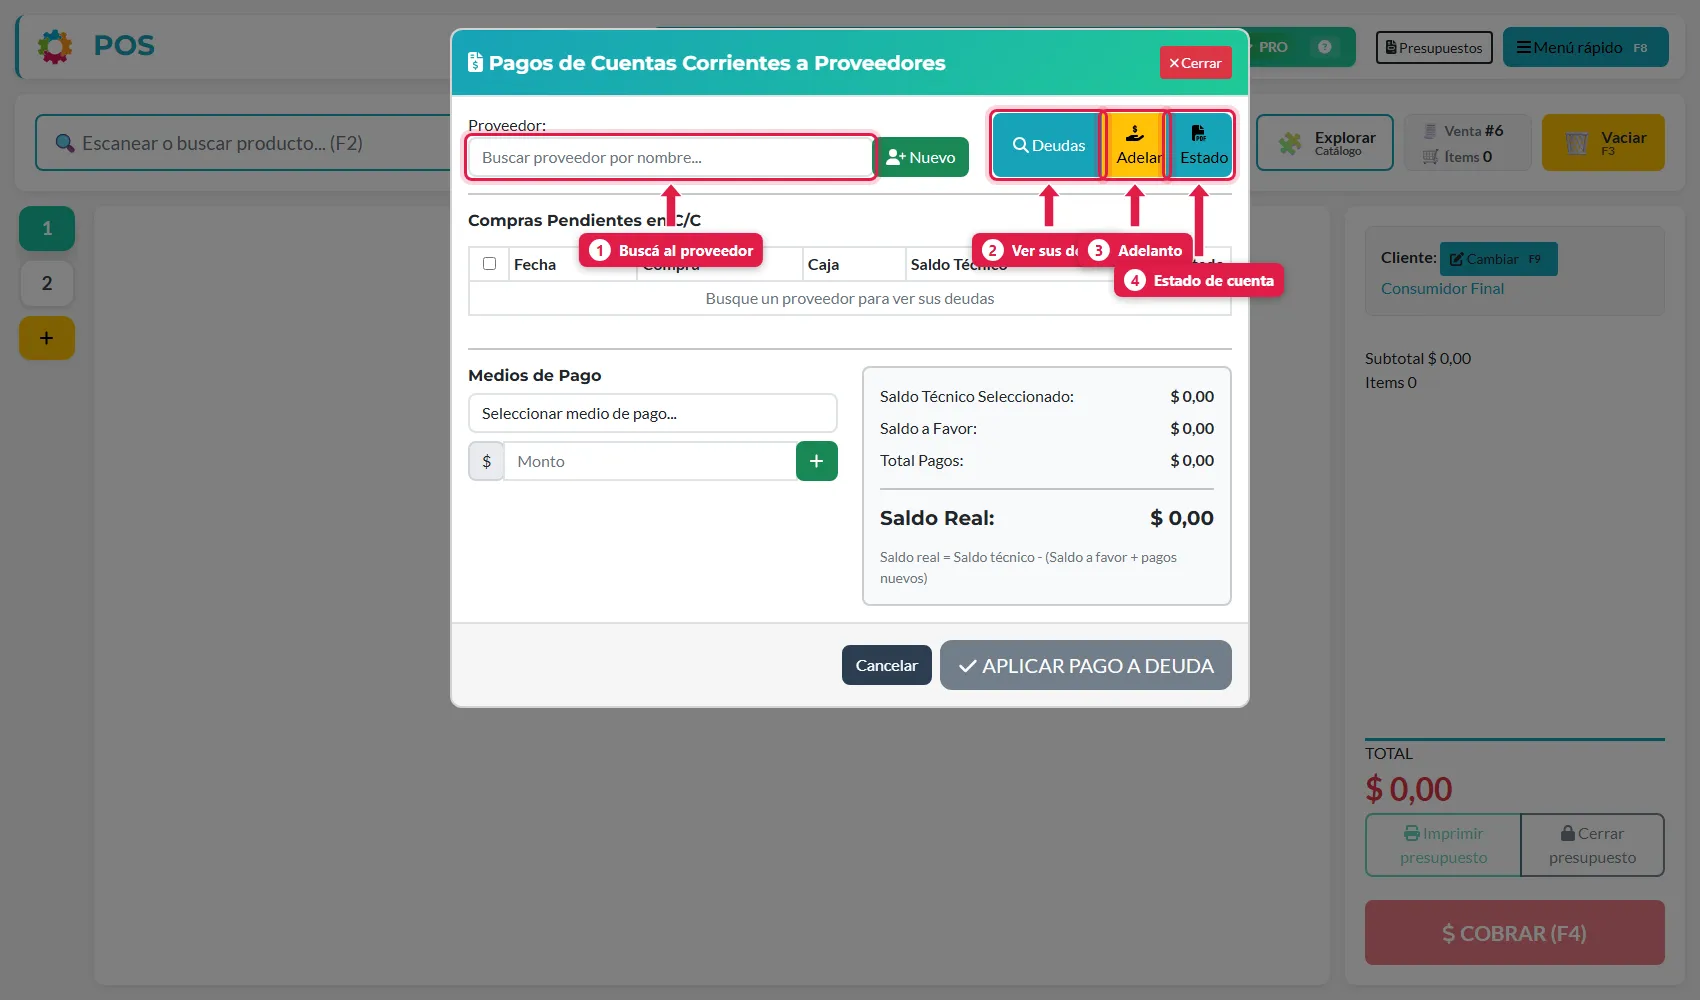Image resolution: width=1700 pixels, height=1000 pixels.
Task: Switch to sale tab 2
Action: (x=47, y=284)
